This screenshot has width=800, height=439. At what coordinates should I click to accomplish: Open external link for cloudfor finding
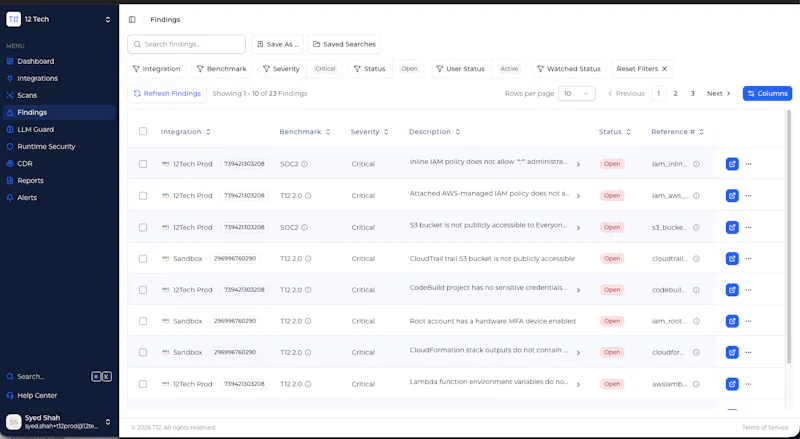732,352
